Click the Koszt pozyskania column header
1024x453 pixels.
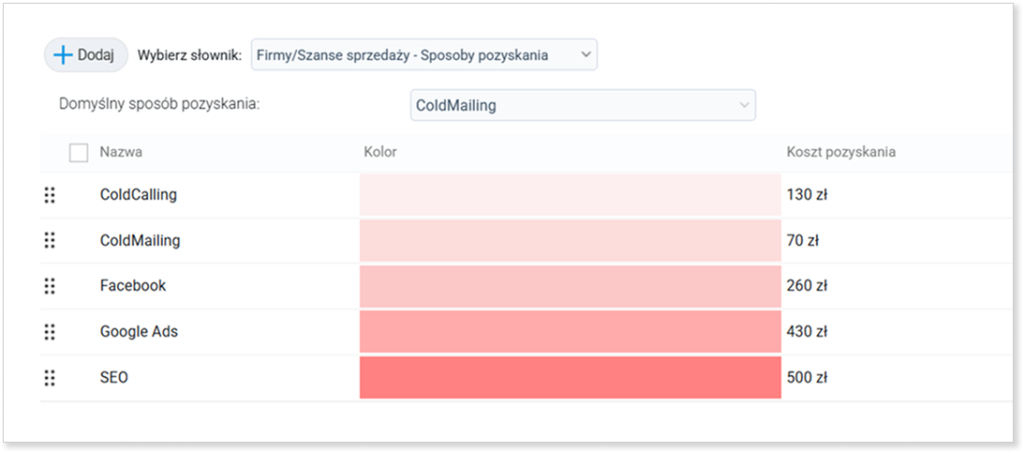841,152
